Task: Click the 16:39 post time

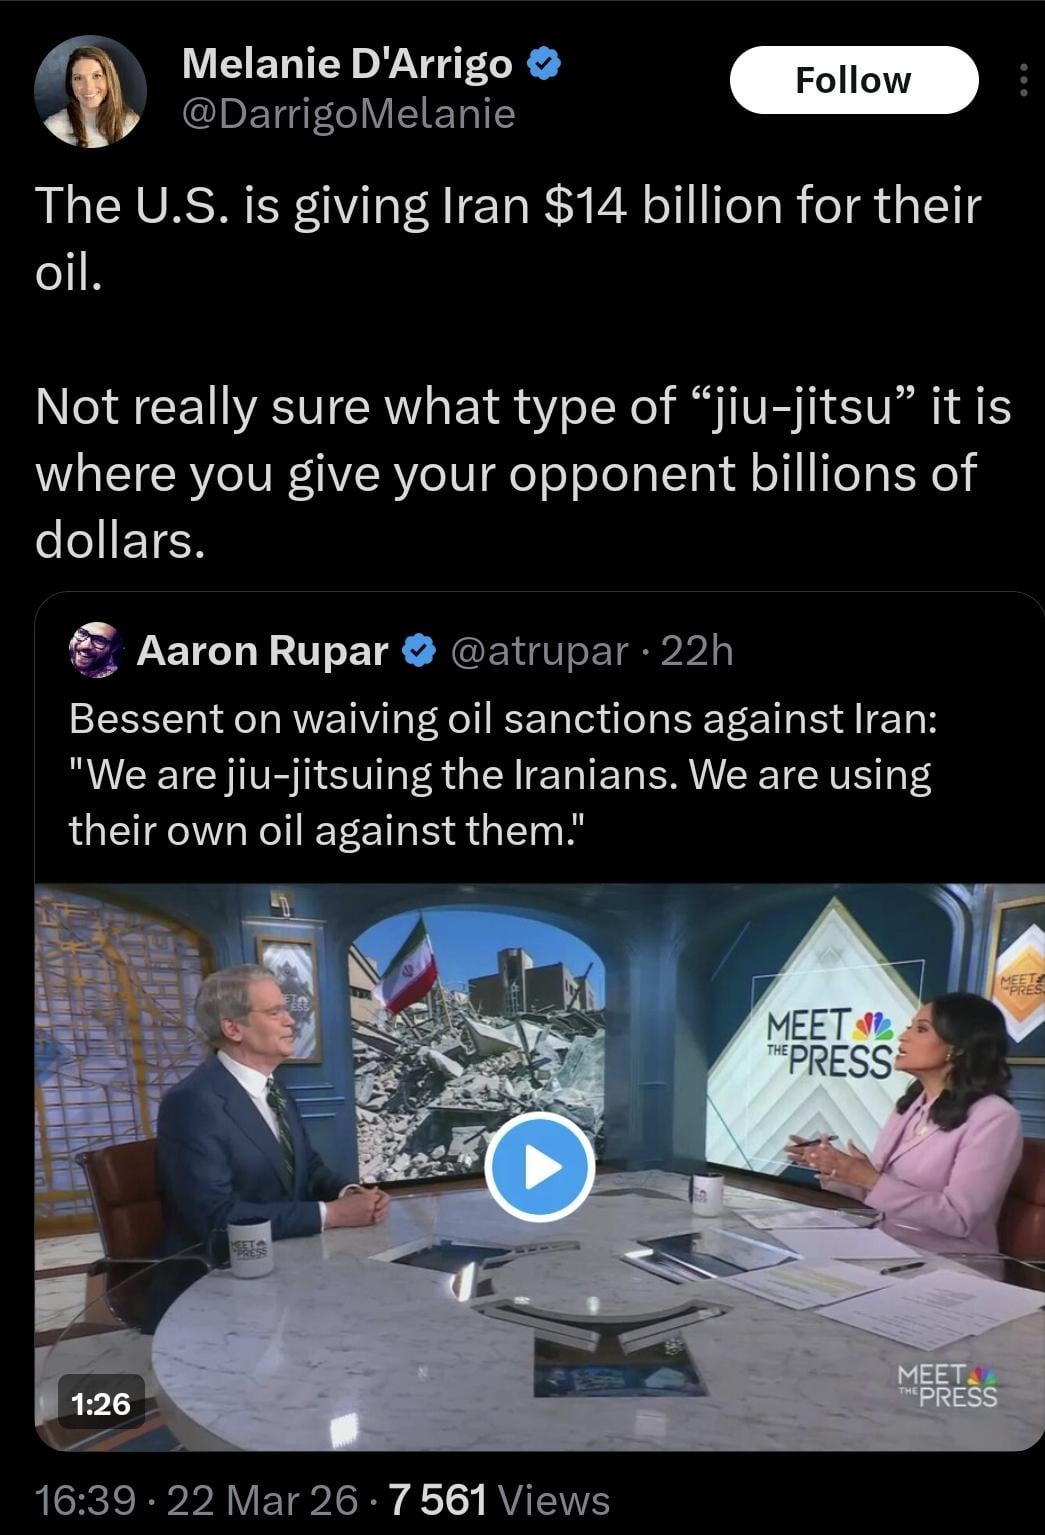Action: tap(85, 1500)
